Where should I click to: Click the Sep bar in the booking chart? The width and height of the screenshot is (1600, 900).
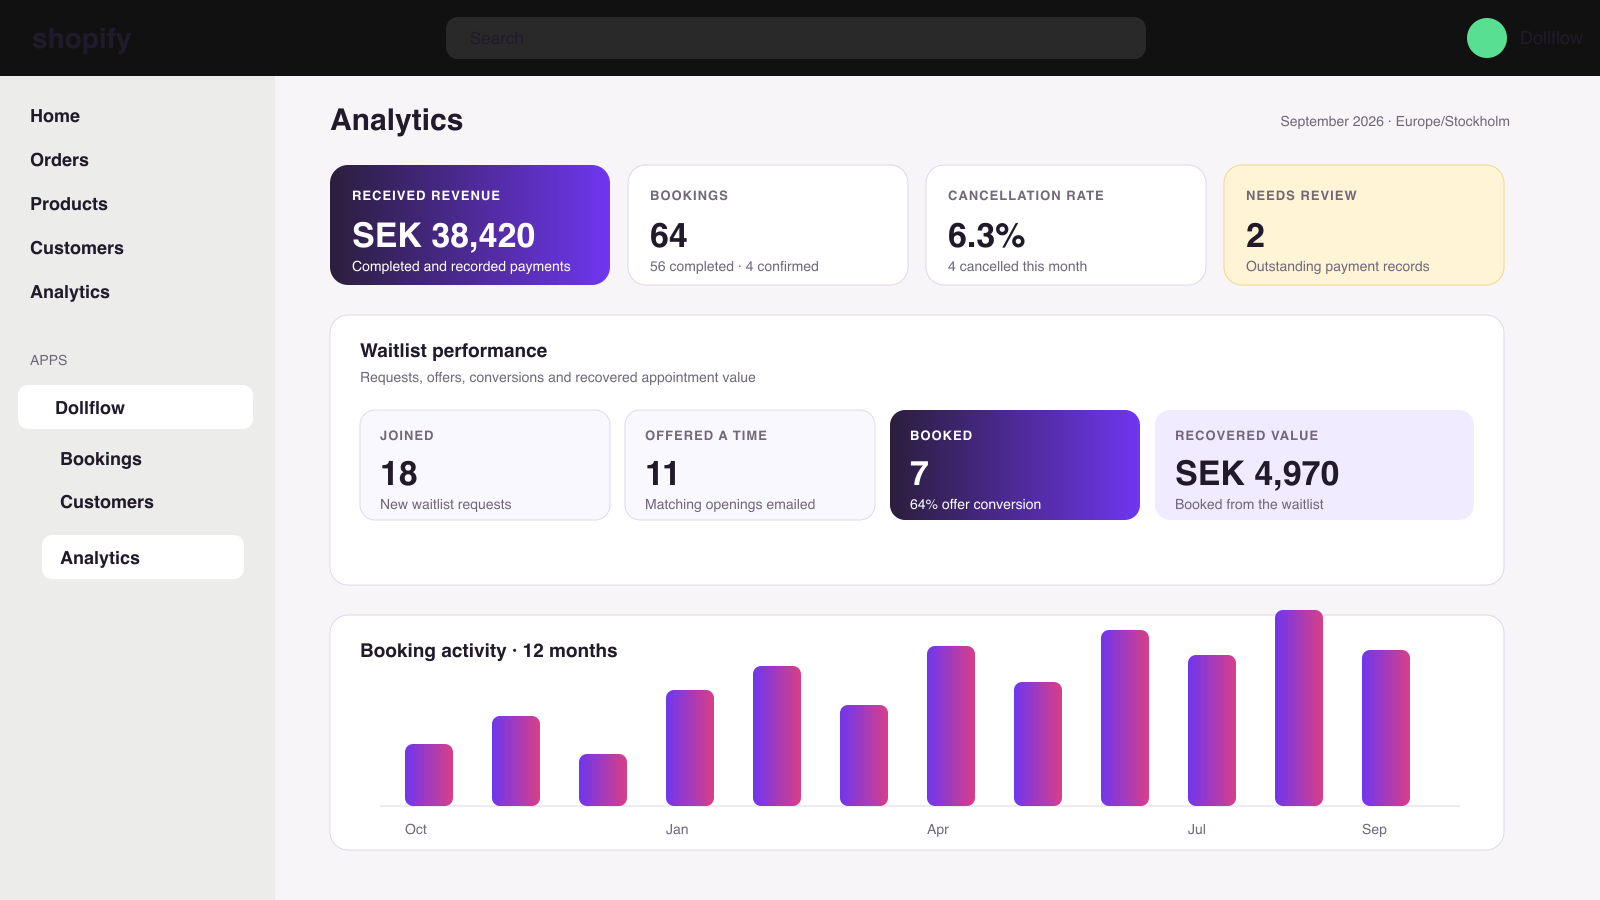coord(1386,728)
